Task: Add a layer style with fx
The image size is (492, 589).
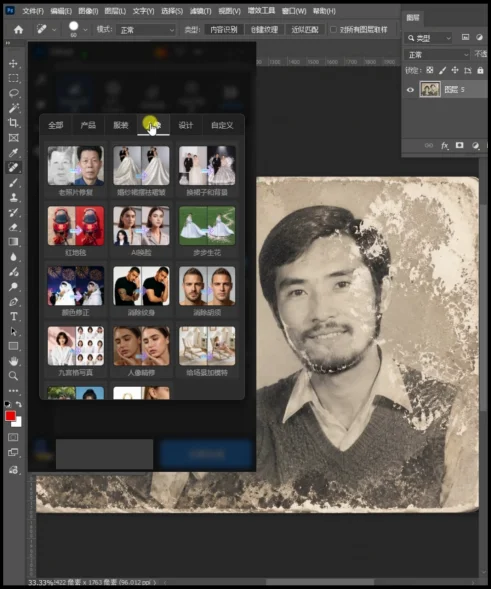Action: click(445, 145)
